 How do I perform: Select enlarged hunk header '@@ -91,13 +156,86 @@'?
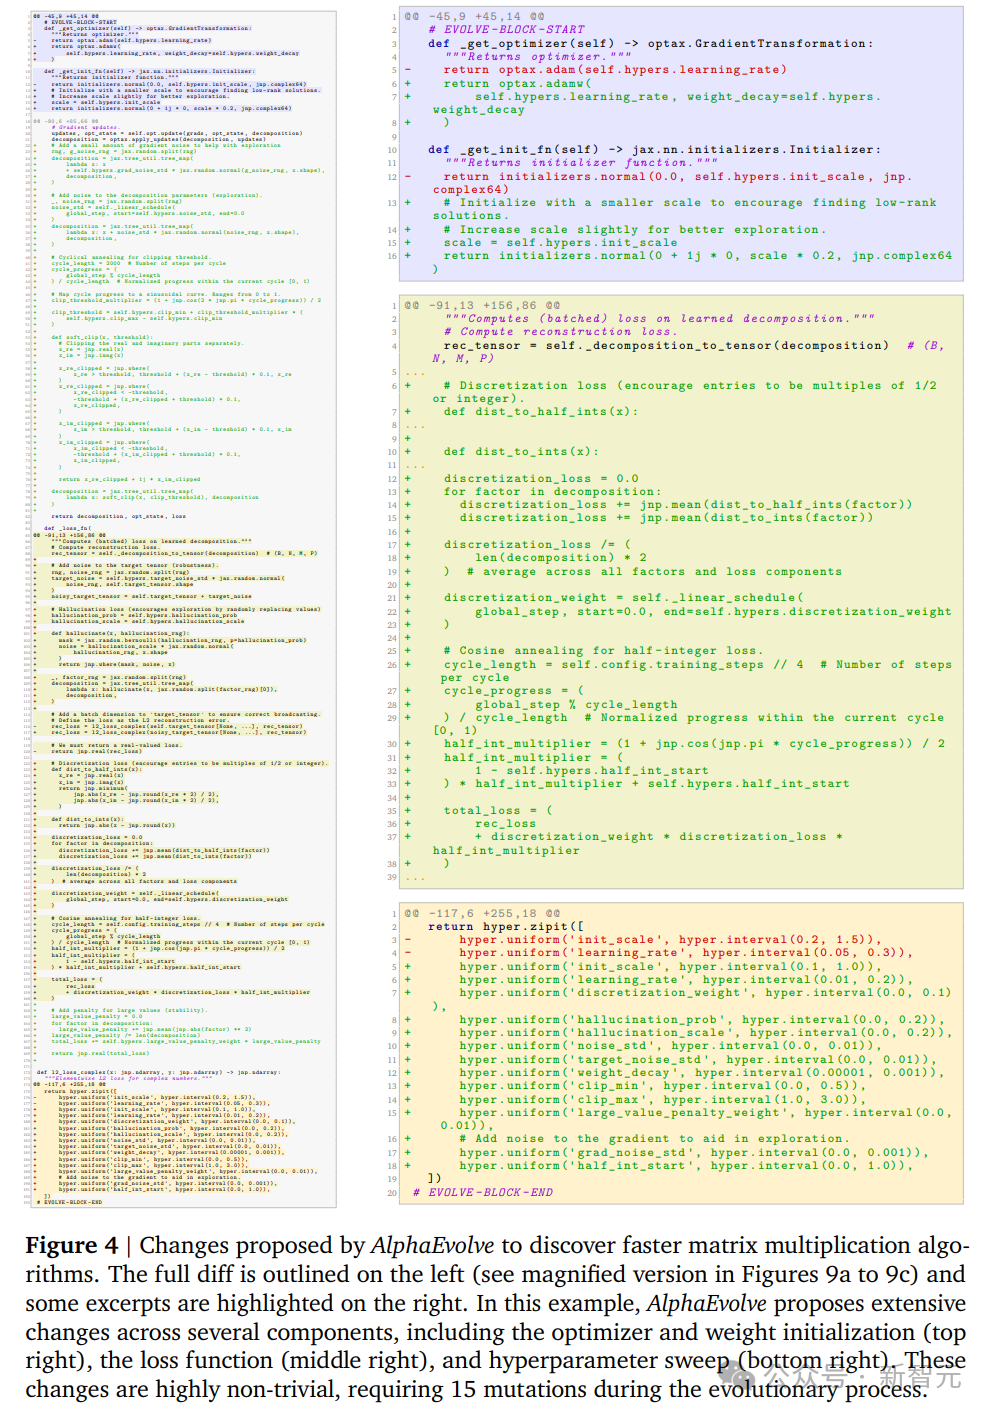pyautogui.click(x=482, y=305)
